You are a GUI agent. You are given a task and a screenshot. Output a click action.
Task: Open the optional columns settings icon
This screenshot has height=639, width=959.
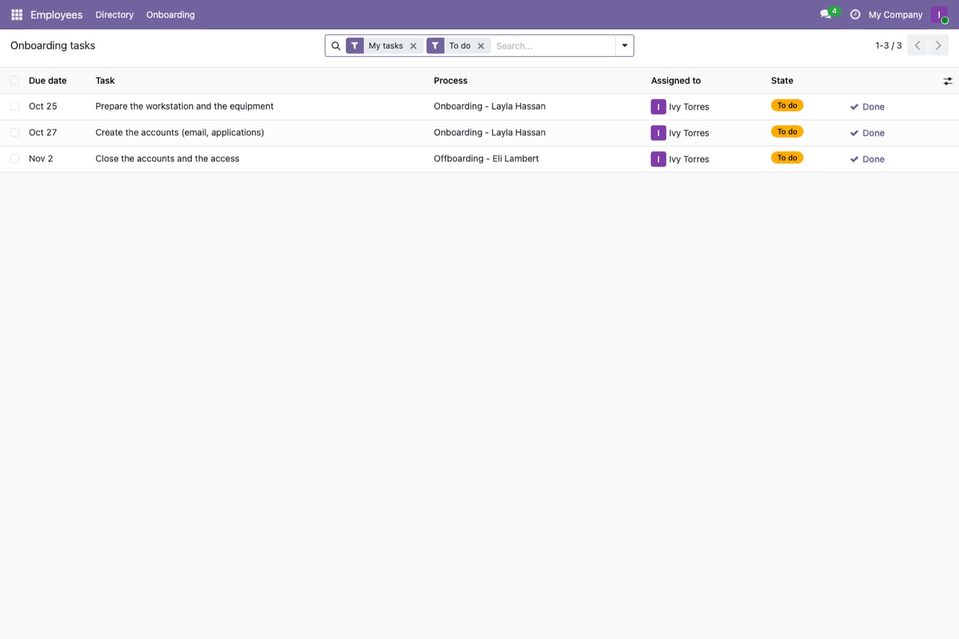[x=947, y=81]
